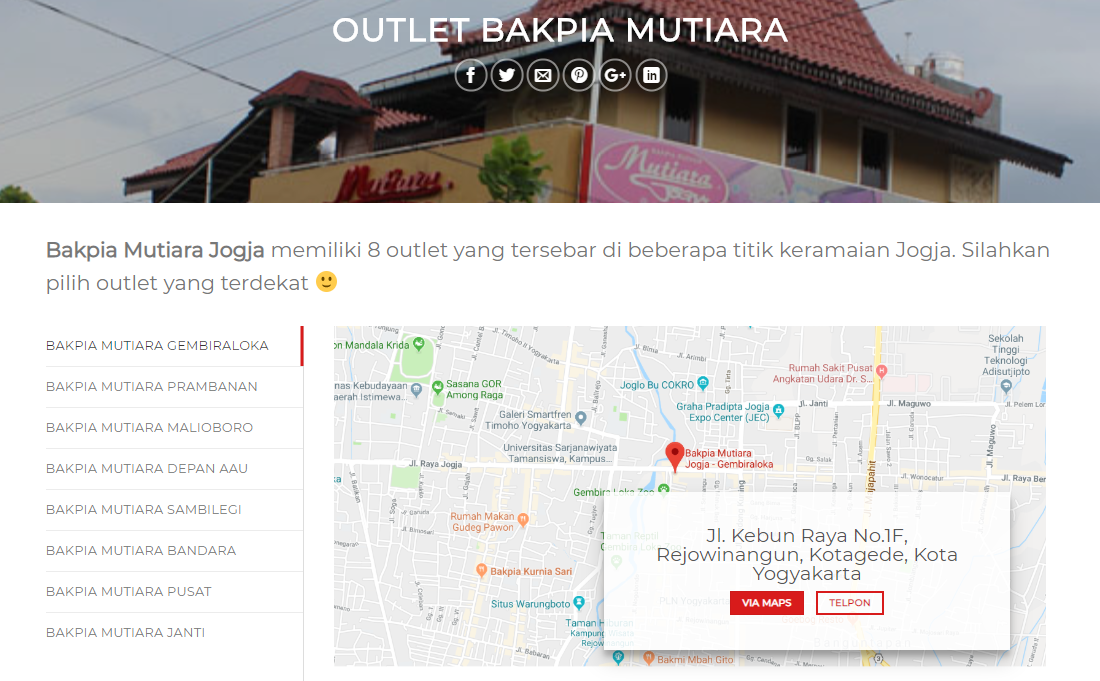Viewport: 1100px width, 681px height.
Task: Switch to Bakpia Mutiara Malioboro tab
Action: coord(174,428)
